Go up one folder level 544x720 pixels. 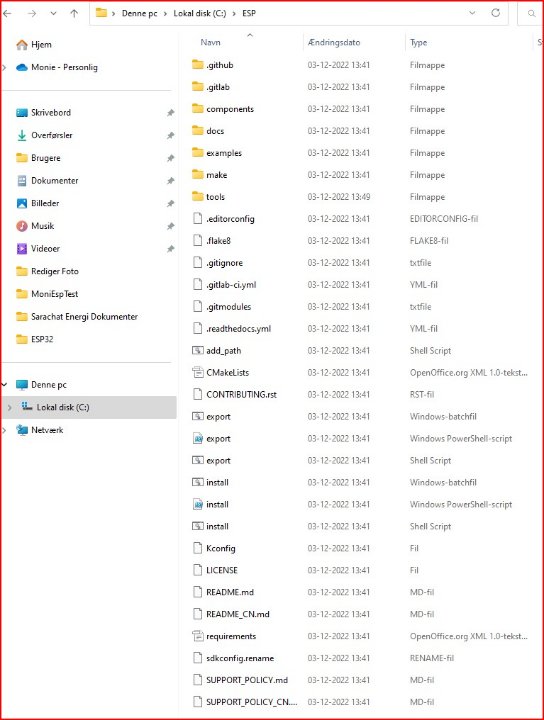tap(74, 14)
